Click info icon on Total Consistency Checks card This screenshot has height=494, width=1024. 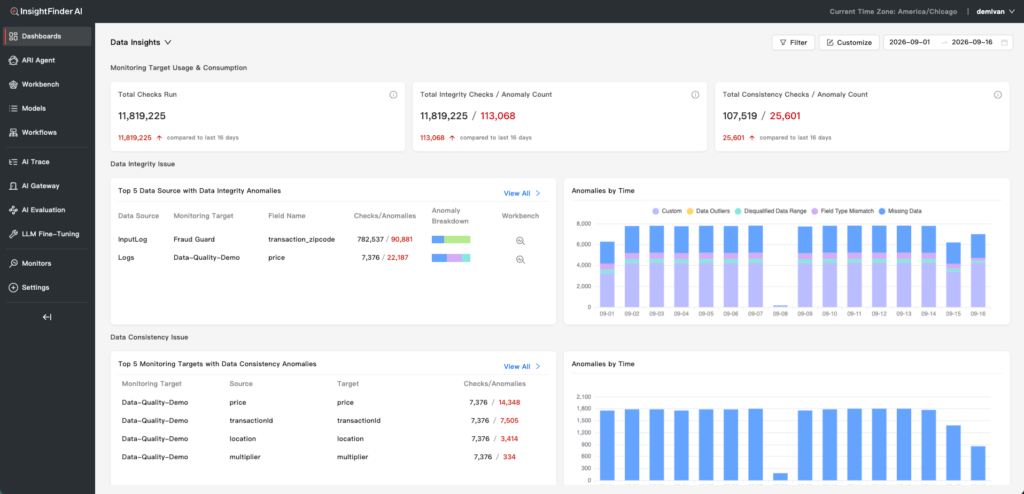(x=998, y=95)
